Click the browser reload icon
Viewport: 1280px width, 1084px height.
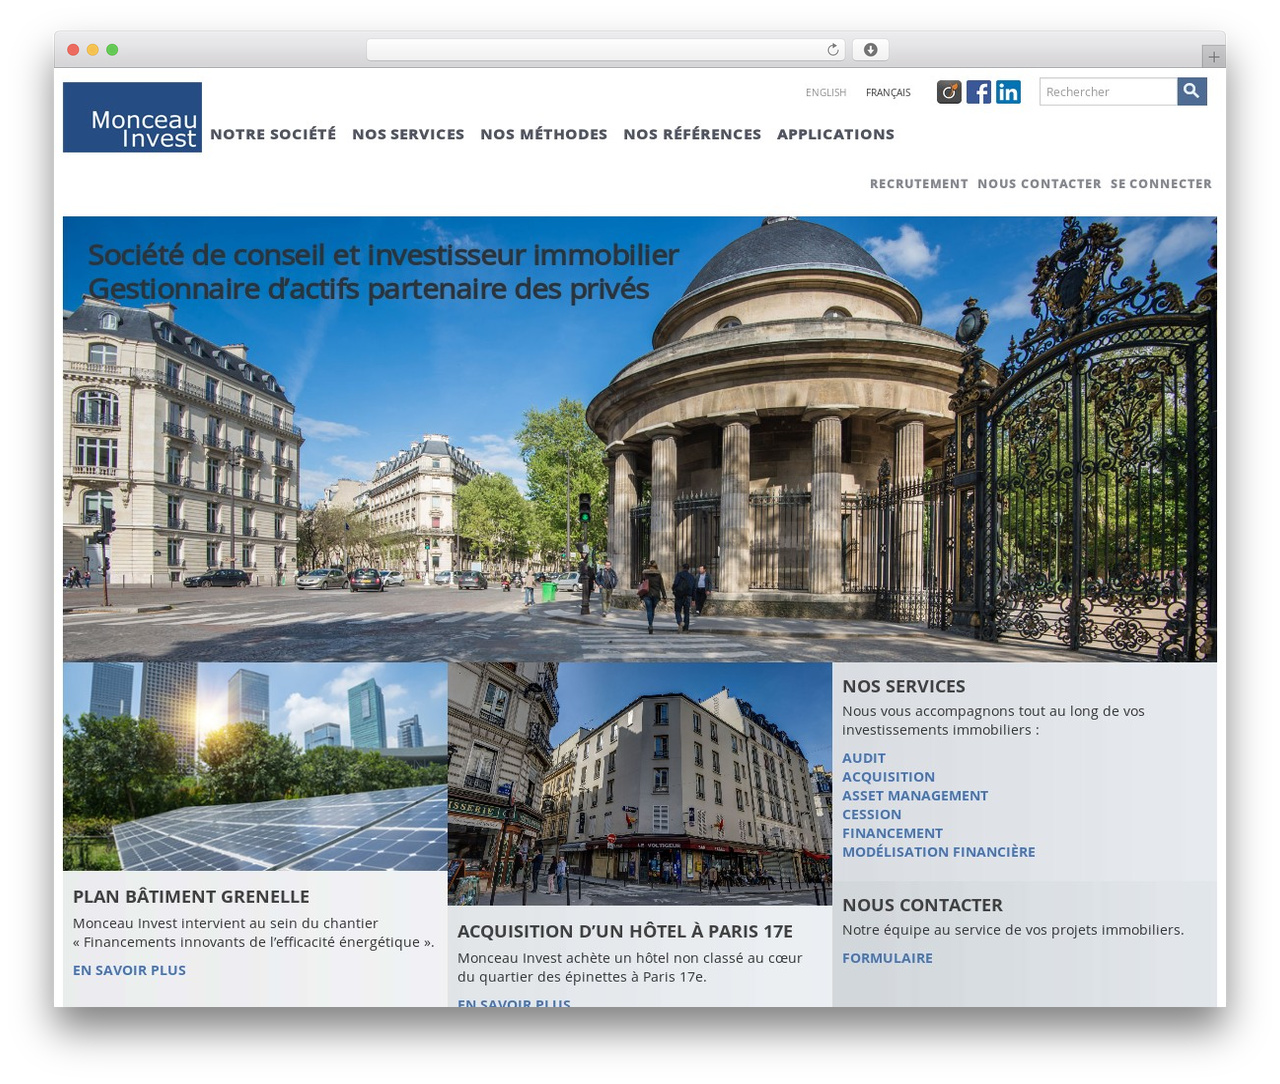tap(832, 50)
